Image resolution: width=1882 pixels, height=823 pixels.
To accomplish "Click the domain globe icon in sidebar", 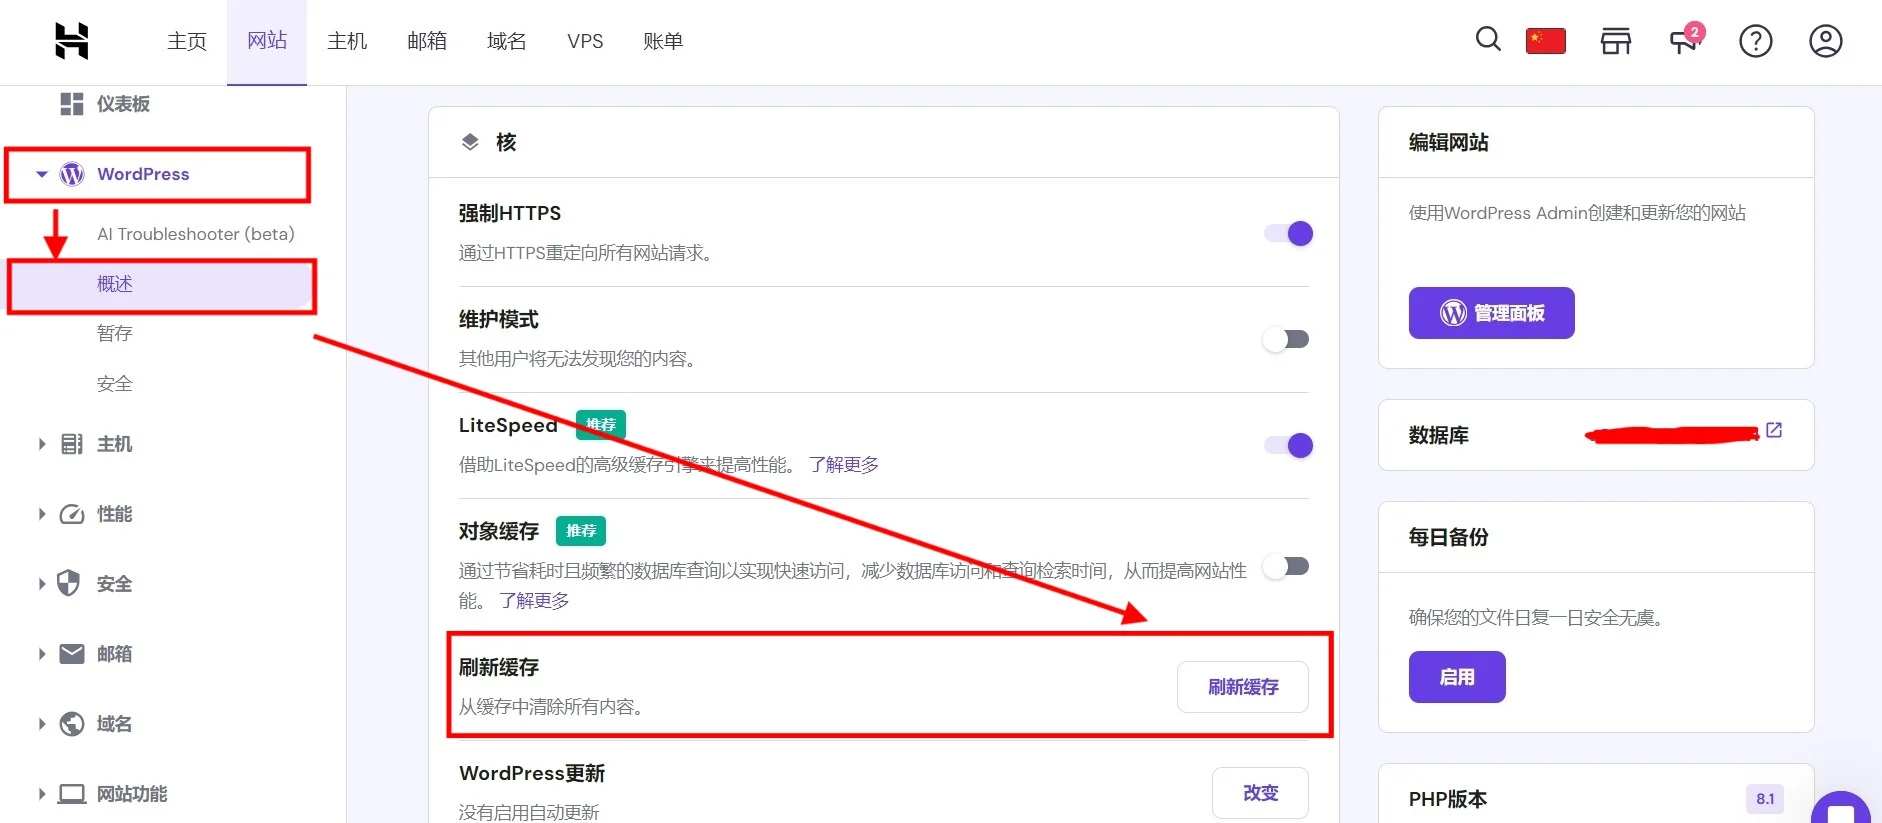I will [72, 724].
